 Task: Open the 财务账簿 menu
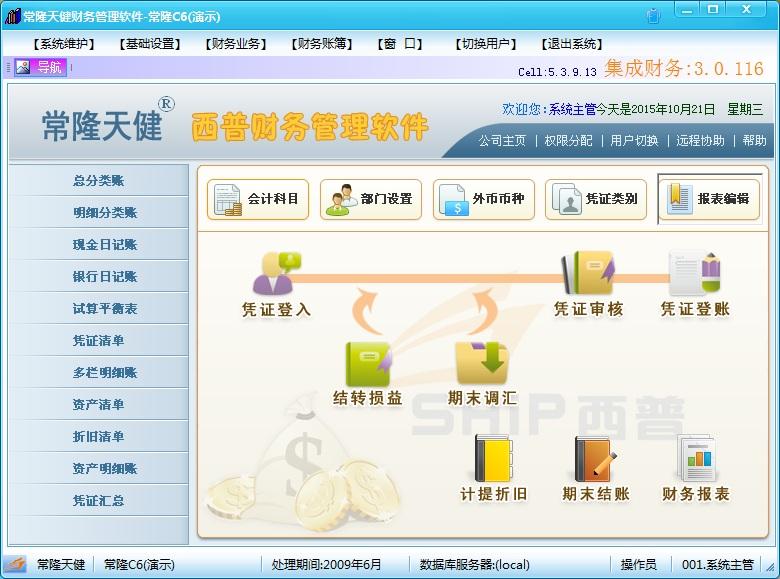pyautogui.click(x=322, y=44)
